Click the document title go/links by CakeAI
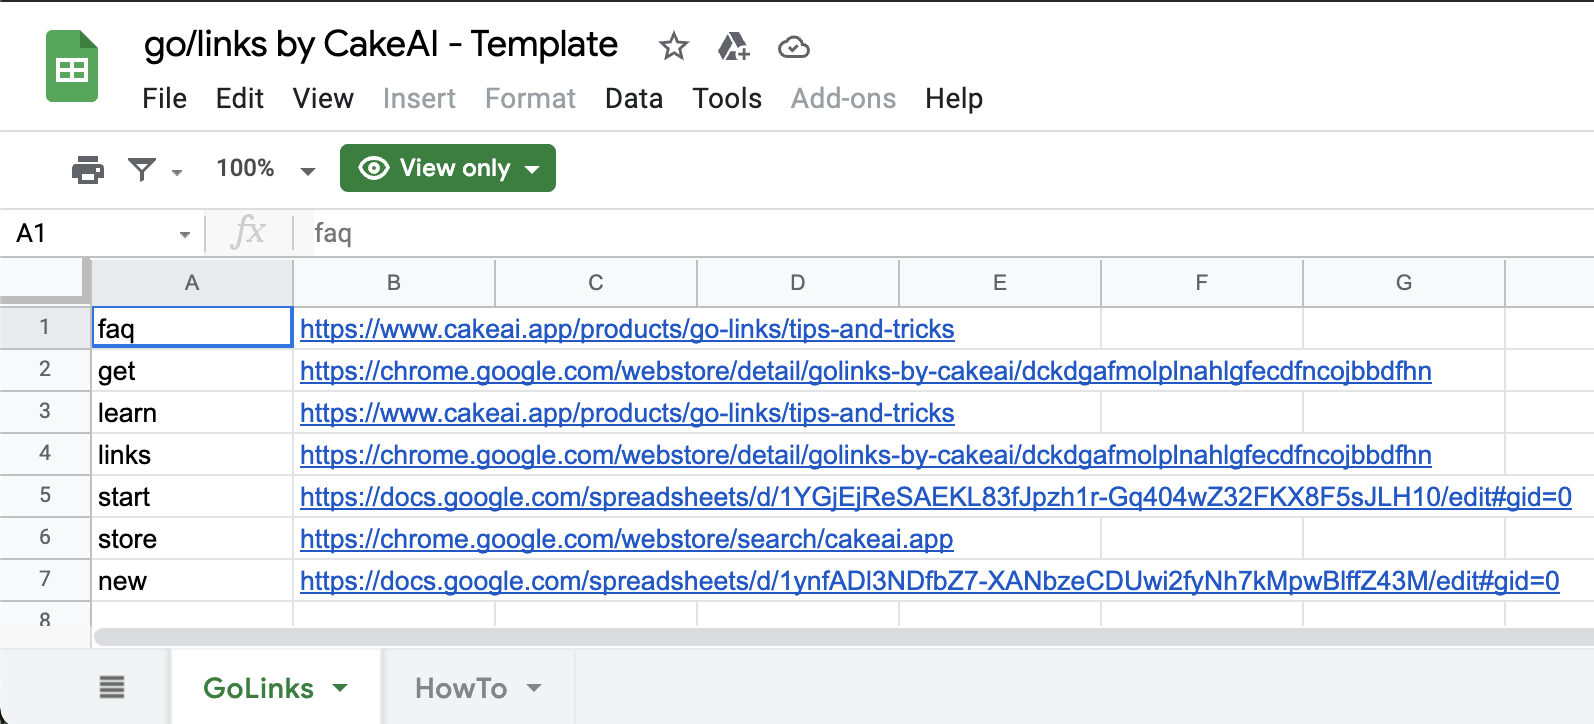This screenshot has width=1594, height=724. pos(381,45)
